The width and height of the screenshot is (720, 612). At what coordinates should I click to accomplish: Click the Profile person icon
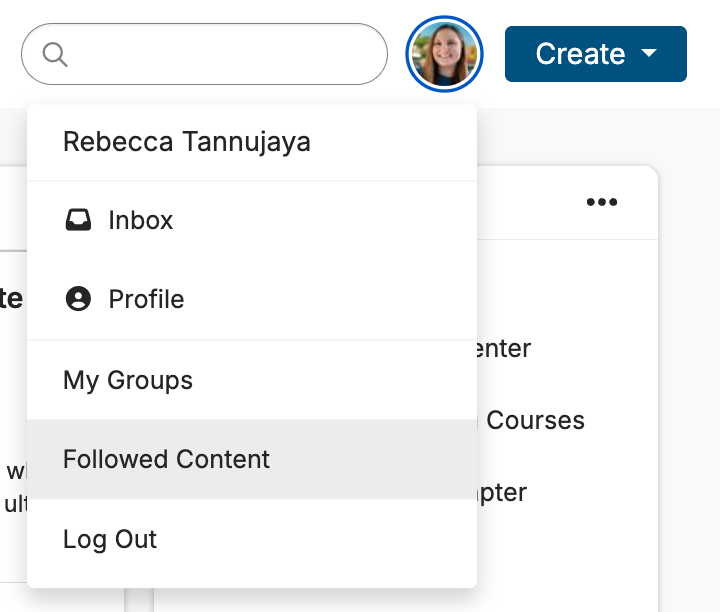(x=78, y=299)
